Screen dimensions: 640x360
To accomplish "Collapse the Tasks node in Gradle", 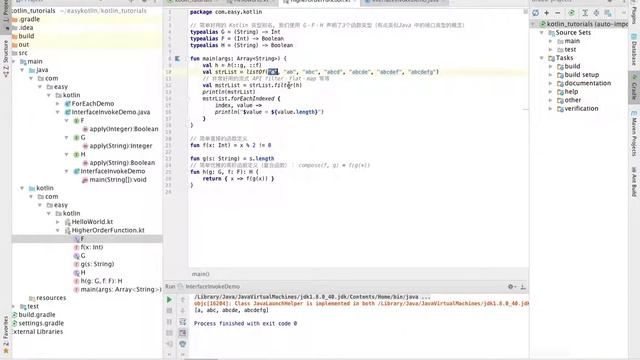I will coord(542,58).
